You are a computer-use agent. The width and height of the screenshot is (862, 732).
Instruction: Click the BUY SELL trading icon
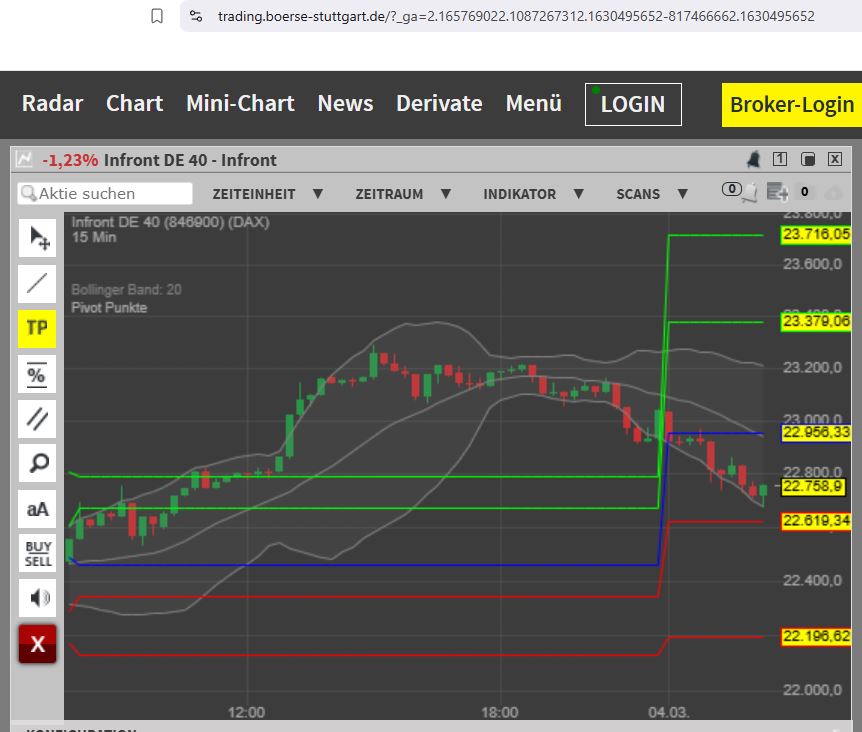[x=37, y=553]
